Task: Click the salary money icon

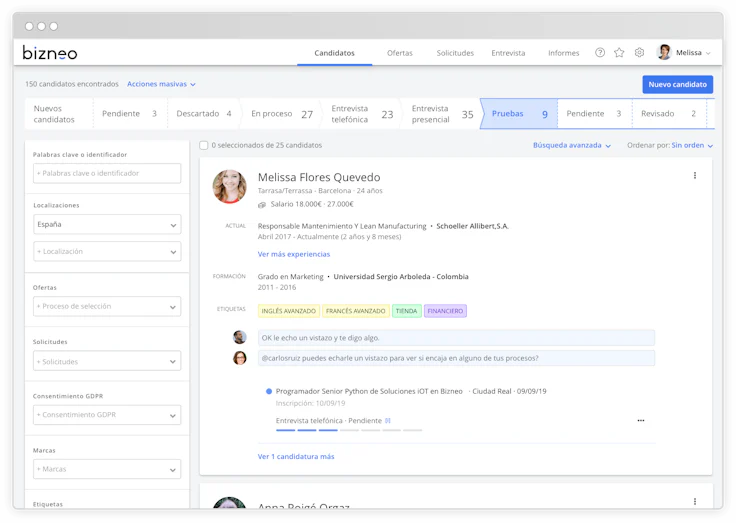Action: coord(262,205)
